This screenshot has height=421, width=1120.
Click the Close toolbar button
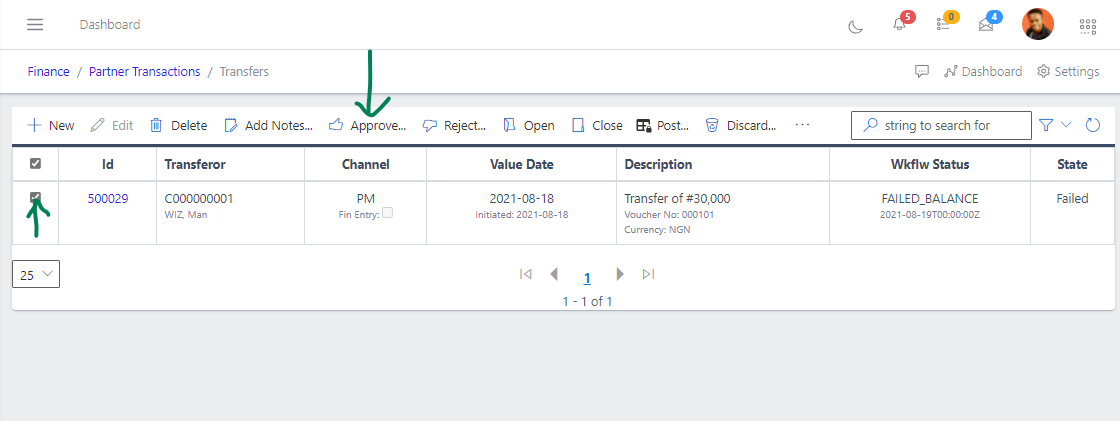[597, 125]
